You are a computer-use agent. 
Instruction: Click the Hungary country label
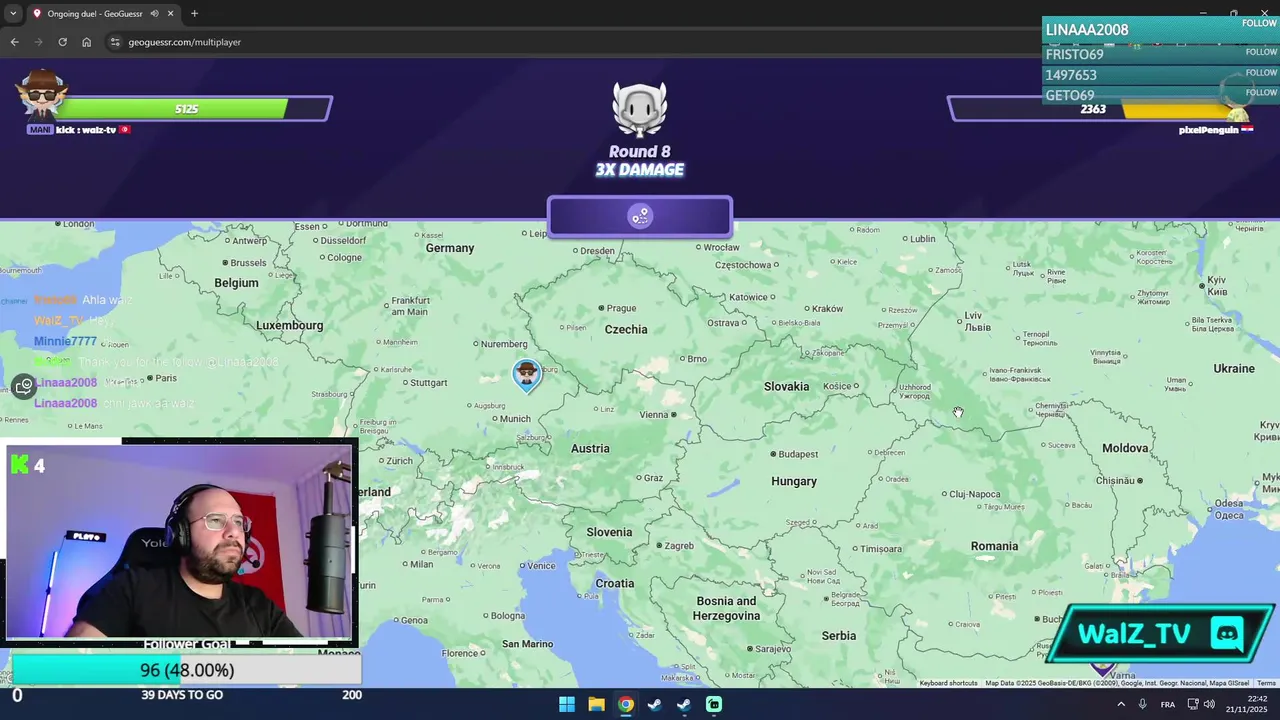click(794, 481)
